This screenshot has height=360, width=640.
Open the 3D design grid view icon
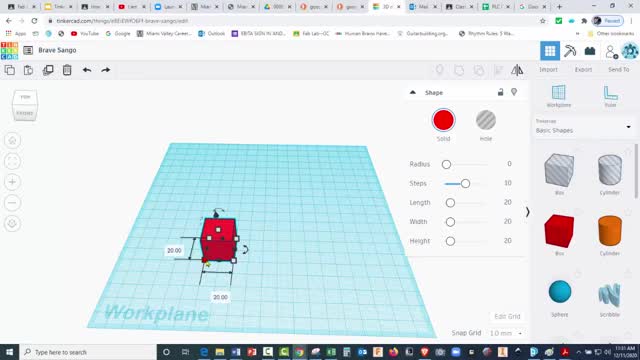coord(550,51)
